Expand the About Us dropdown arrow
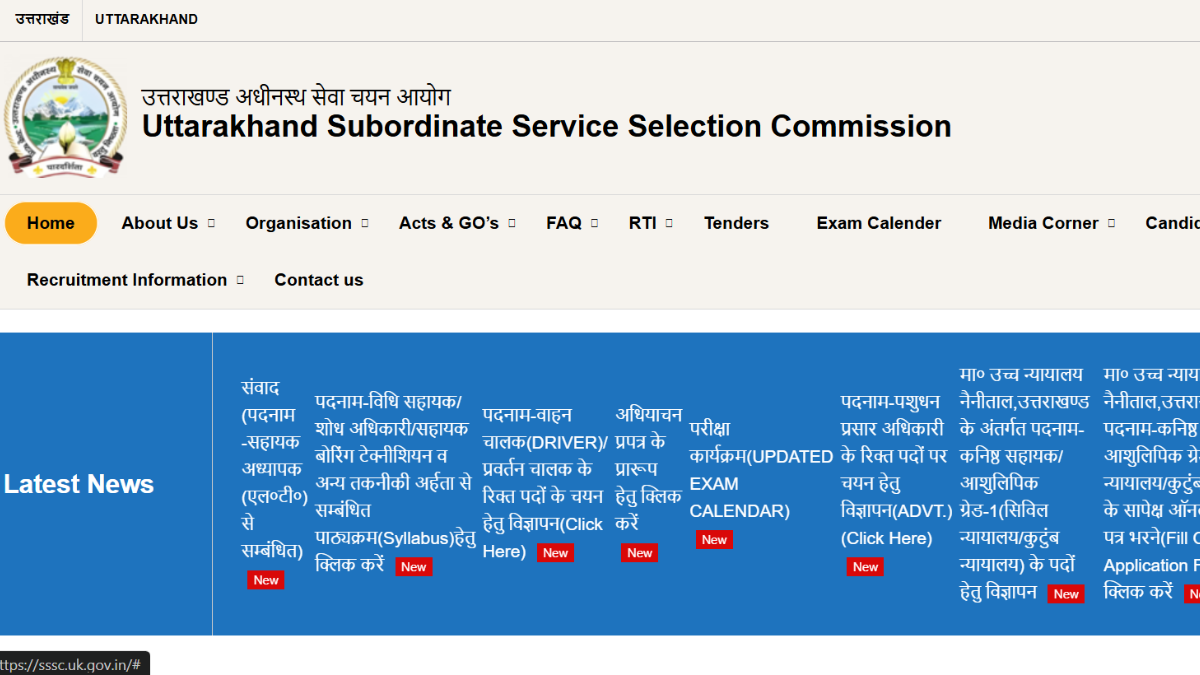The width and height of the screenshot is (1200, 675). click(211, 223)
